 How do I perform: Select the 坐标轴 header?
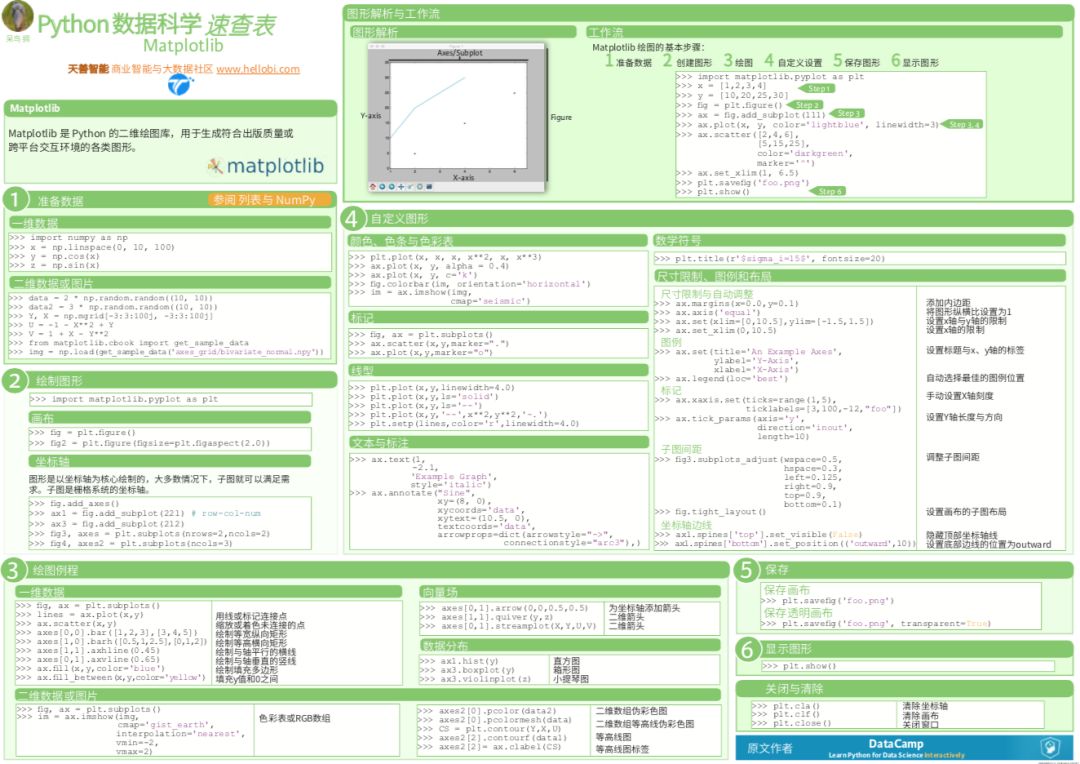pyautogui.click(x=170, y=461)
